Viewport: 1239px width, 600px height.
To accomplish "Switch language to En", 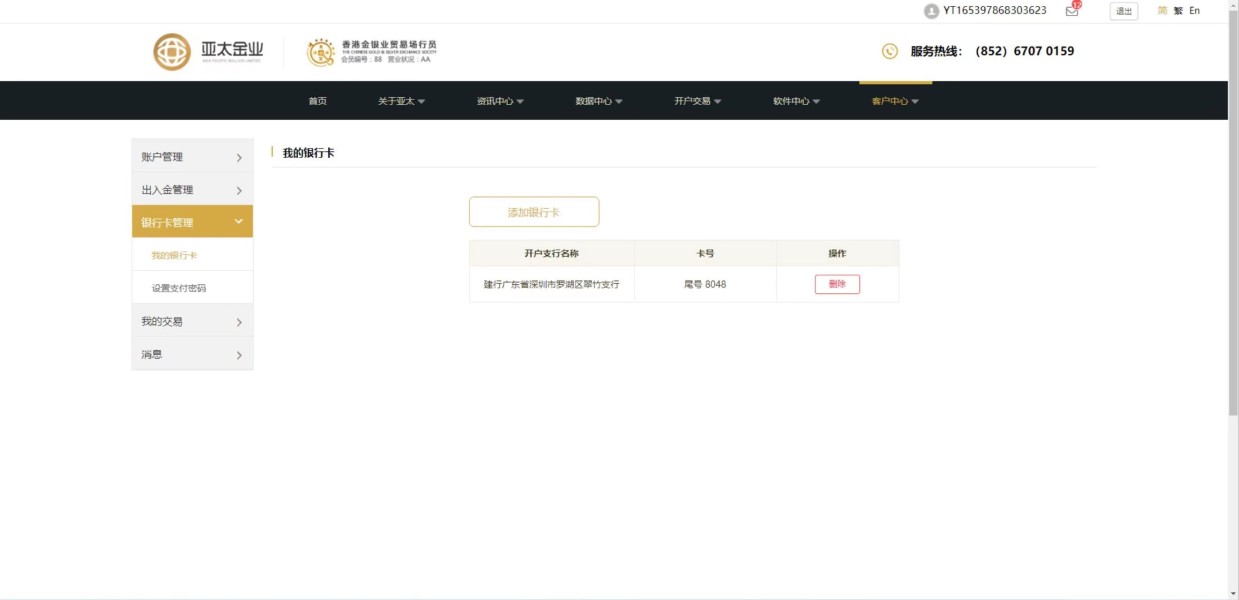I will click(1194, 11).
